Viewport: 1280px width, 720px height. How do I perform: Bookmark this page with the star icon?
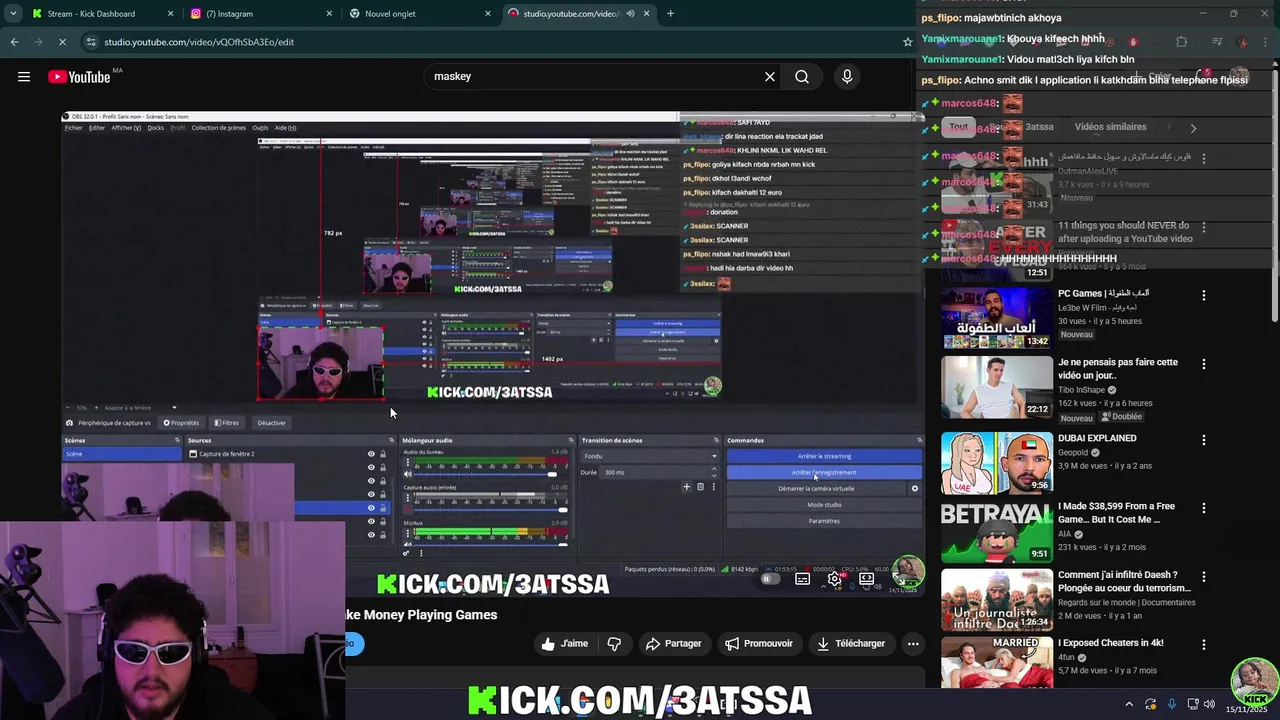coord(908,42)
